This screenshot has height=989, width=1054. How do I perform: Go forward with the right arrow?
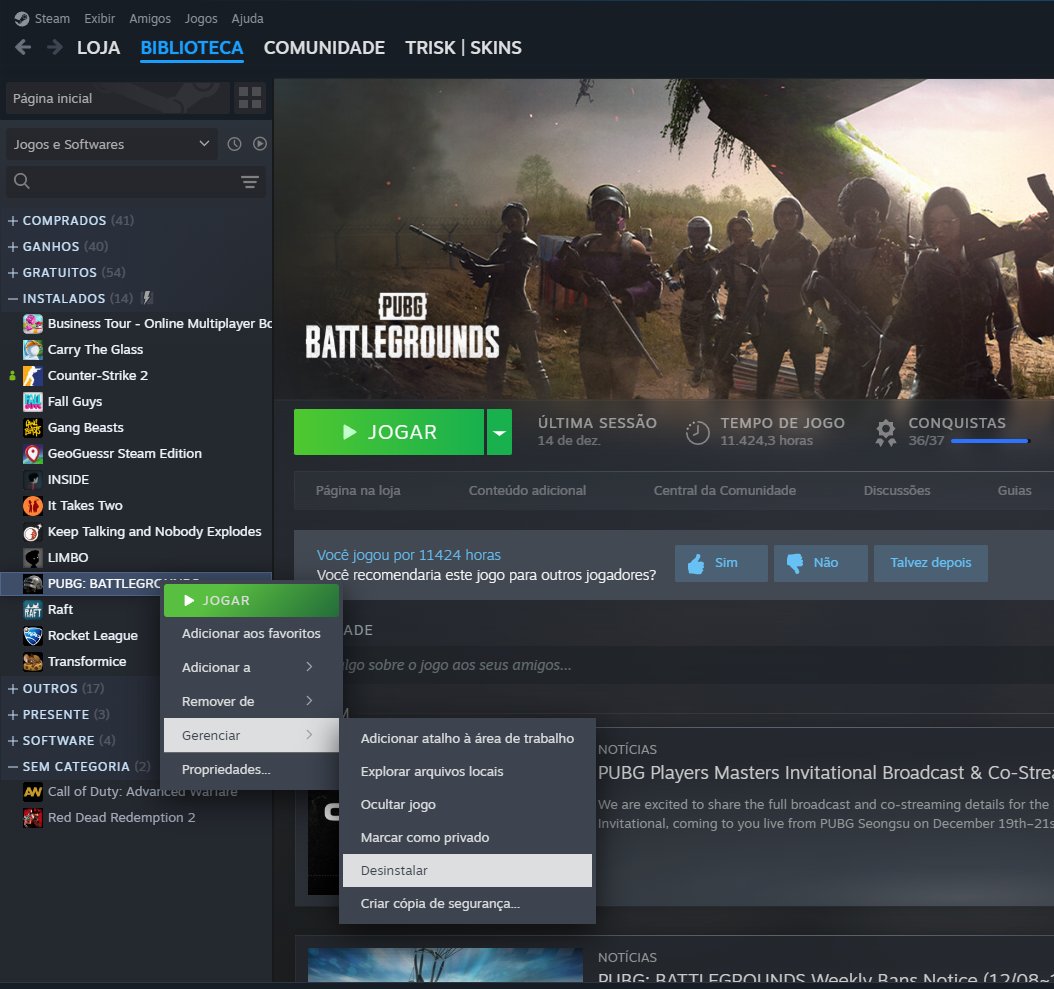point(55,47)
